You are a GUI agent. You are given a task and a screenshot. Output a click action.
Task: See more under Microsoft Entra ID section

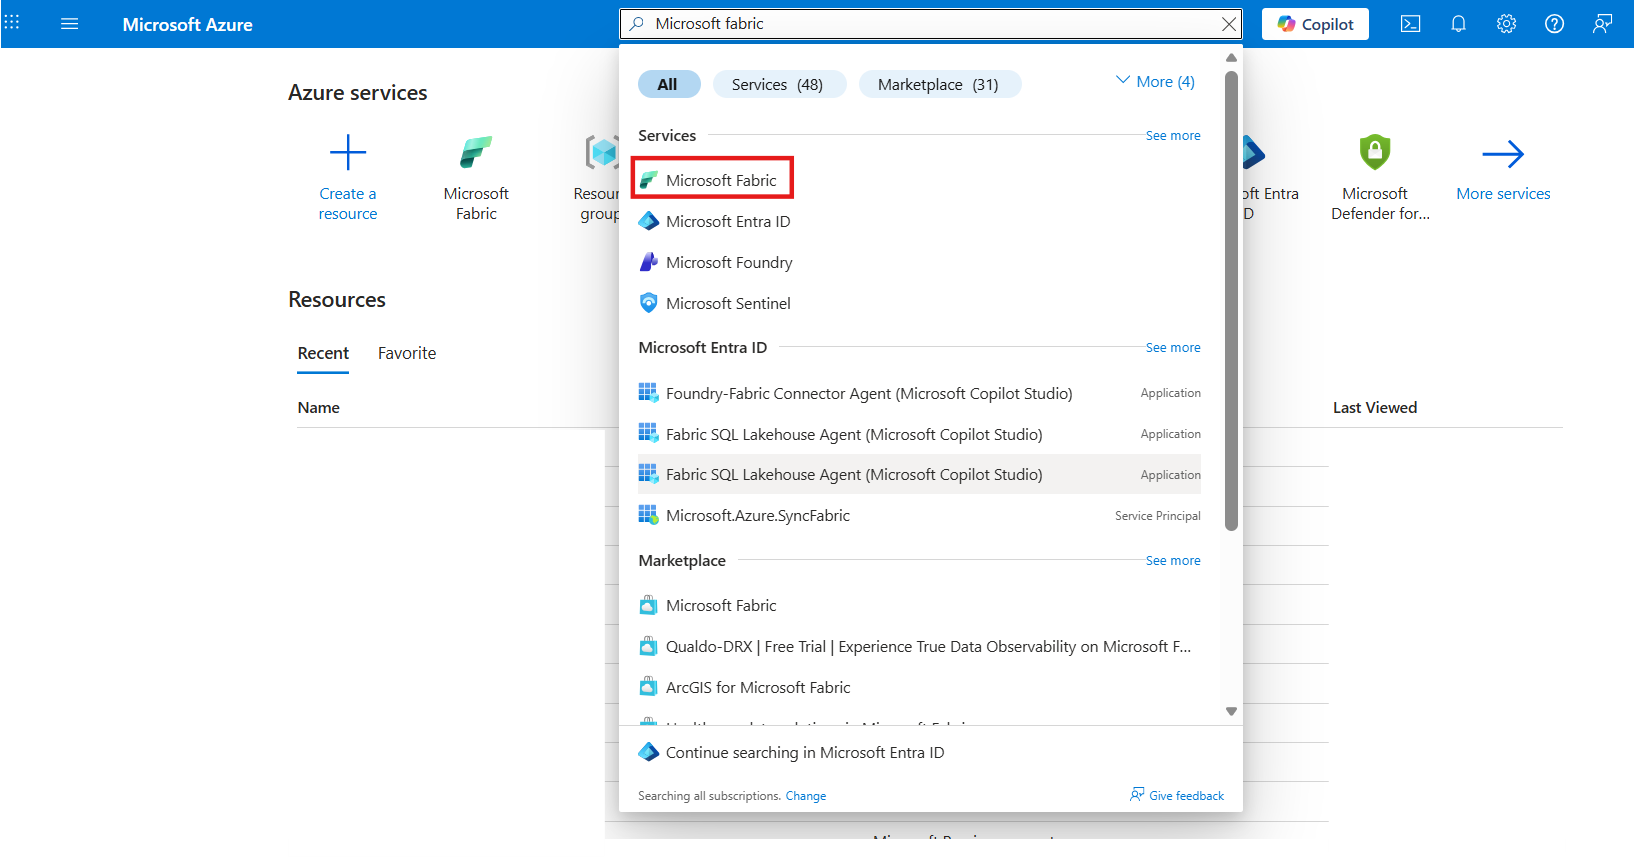[x=1173, y=348]
